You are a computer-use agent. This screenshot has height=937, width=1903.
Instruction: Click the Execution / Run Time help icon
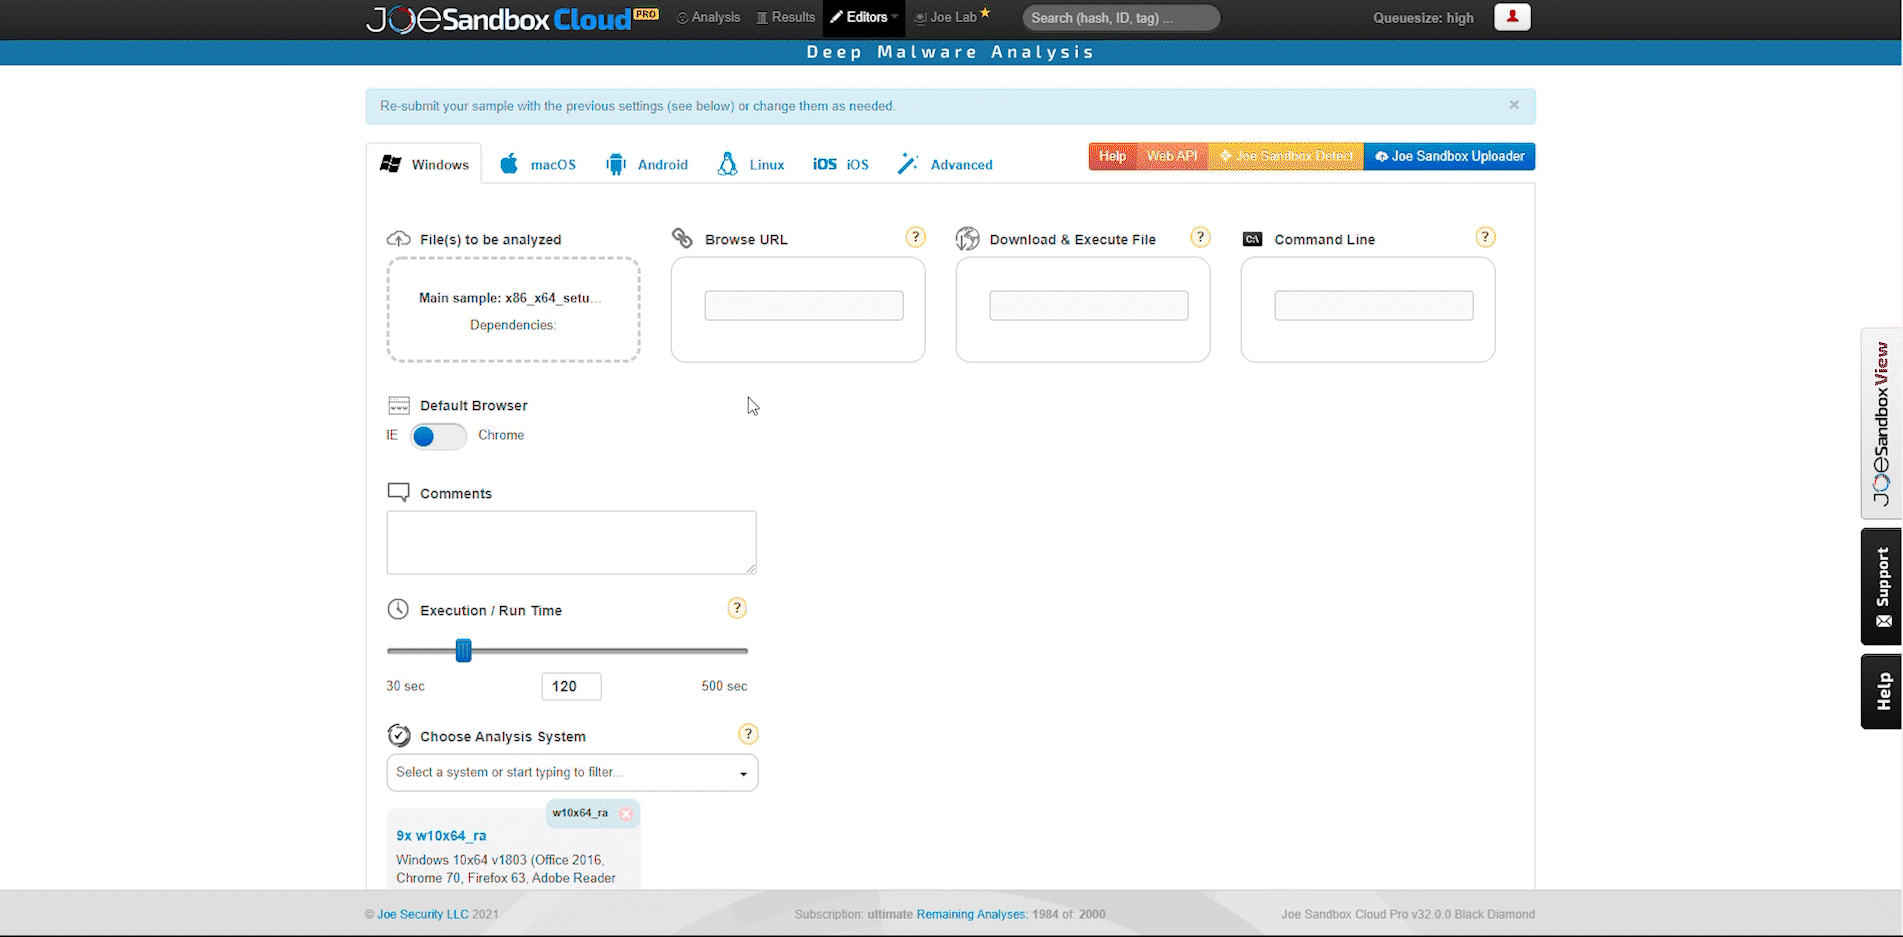tap(737, 608)
